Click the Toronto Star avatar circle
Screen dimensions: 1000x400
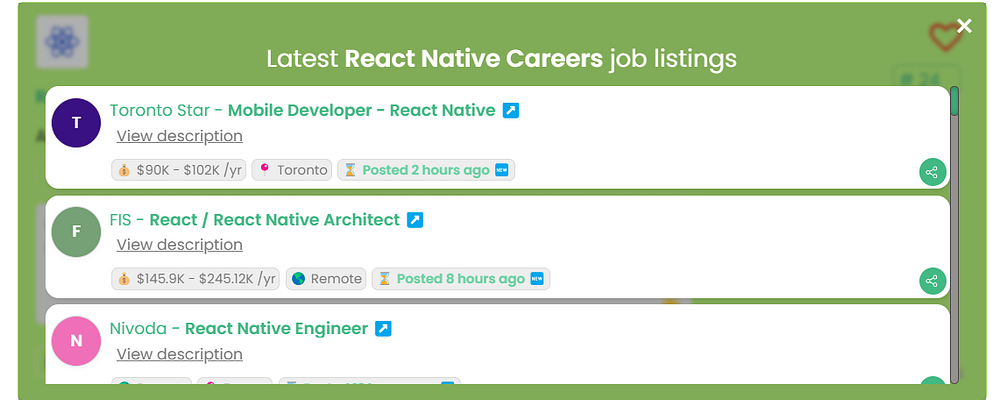(77, 123)
